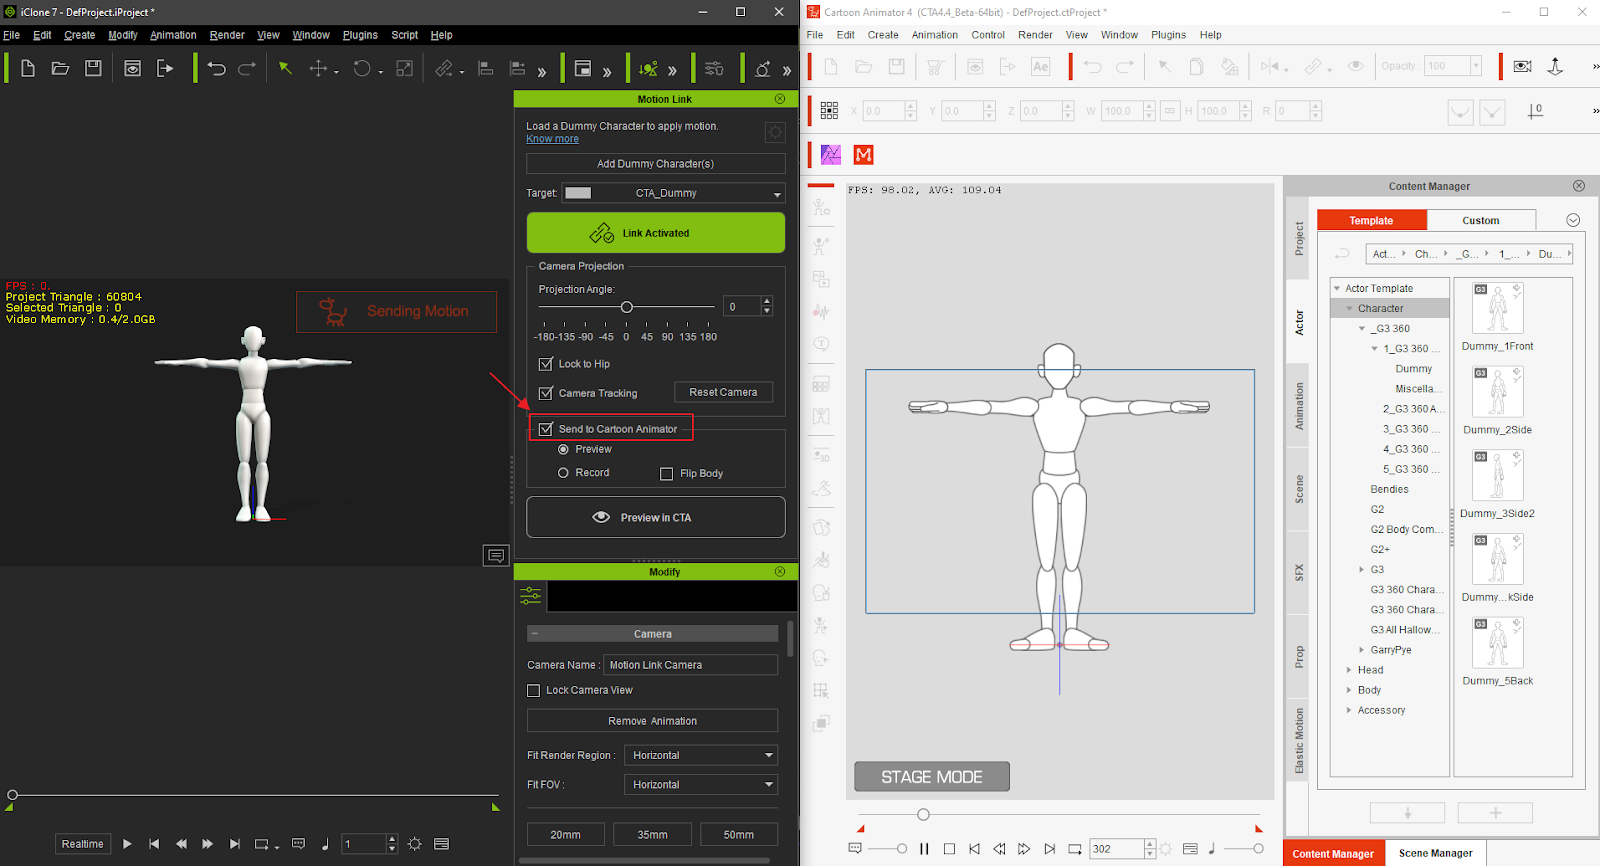
Task: Click grid icon beside X field in Cartoon Animator
Action: [x=829, y=110]
